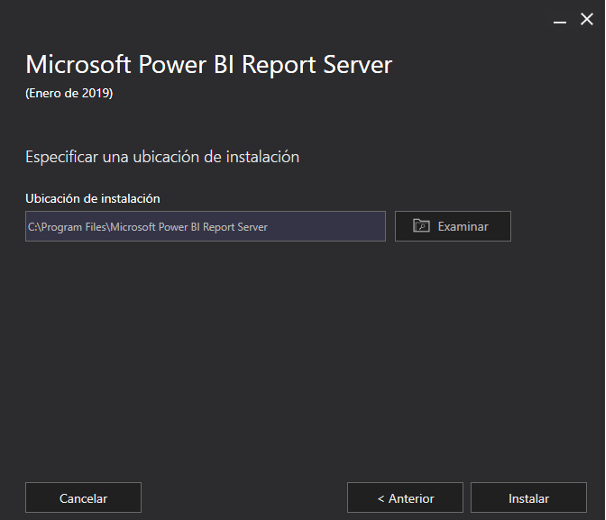This screenshot has width=606, height=520.
Task: Click the 'Ubicación de instalación' field label
Action: click(92, 199)
